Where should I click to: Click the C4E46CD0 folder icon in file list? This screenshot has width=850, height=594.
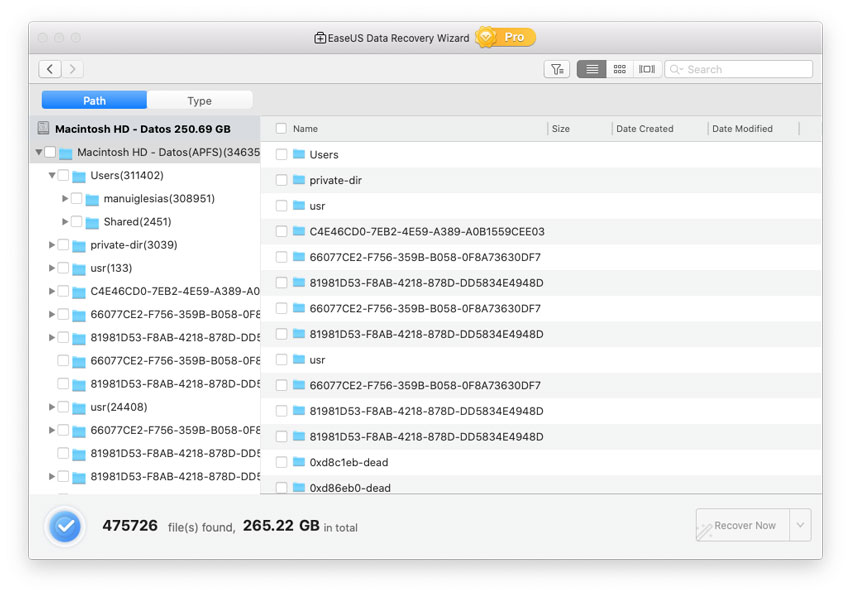pyautogui.click(x=299, y=231)
